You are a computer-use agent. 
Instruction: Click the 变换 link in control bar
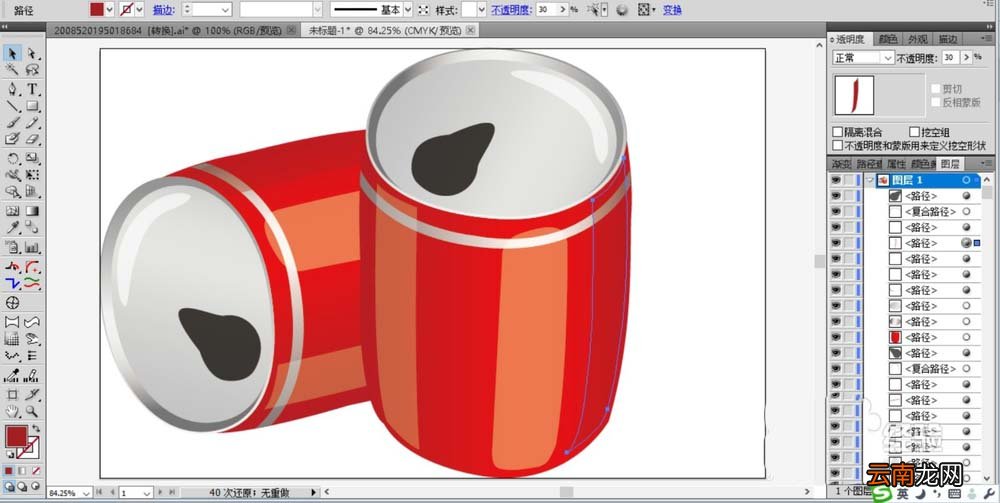[x=672, y=10]
